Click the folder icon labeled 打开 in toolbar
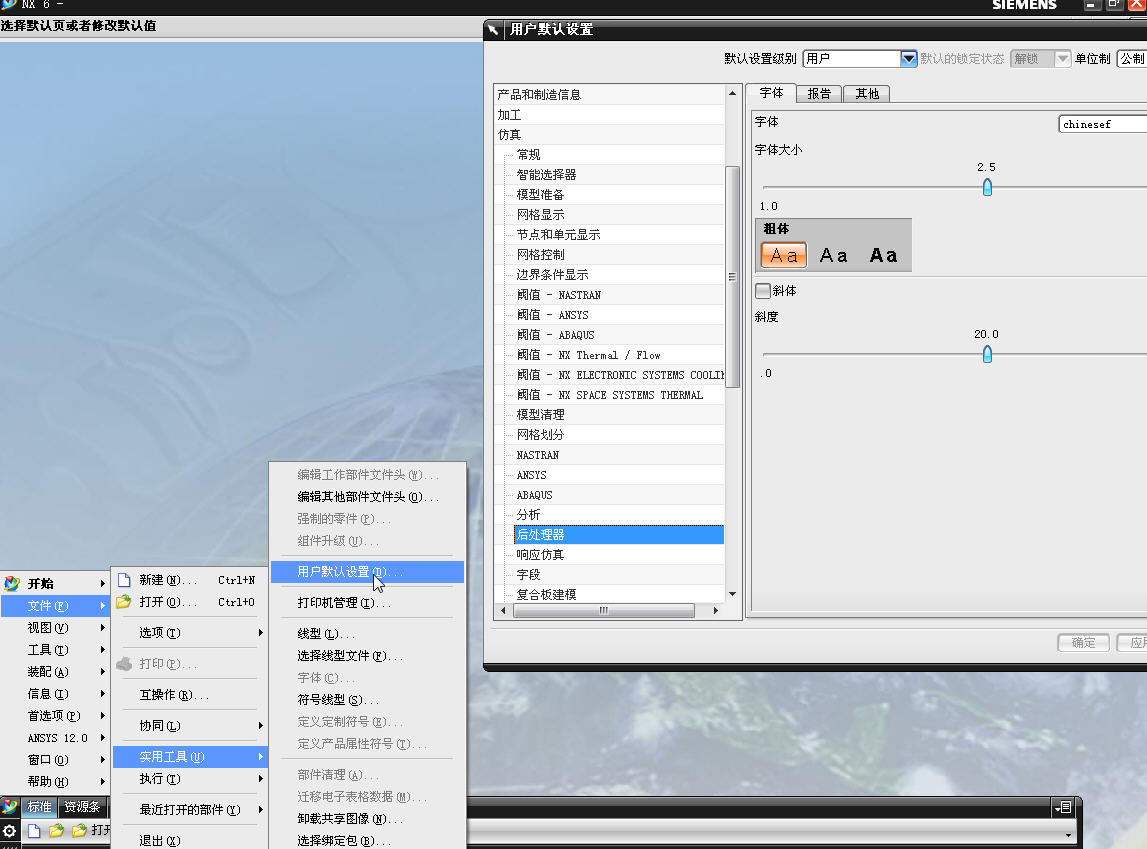Viewport: 1147px width, 849px height. [x=80, y=831]
